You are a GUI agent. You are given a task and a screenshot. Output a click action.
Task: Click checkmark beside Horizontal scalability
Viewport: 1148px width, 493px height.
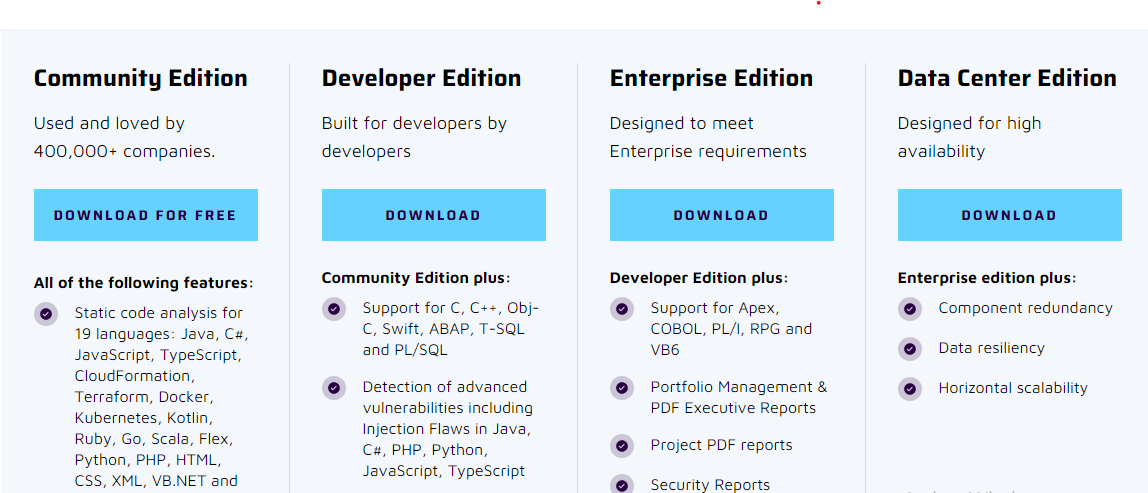(910, 389)
